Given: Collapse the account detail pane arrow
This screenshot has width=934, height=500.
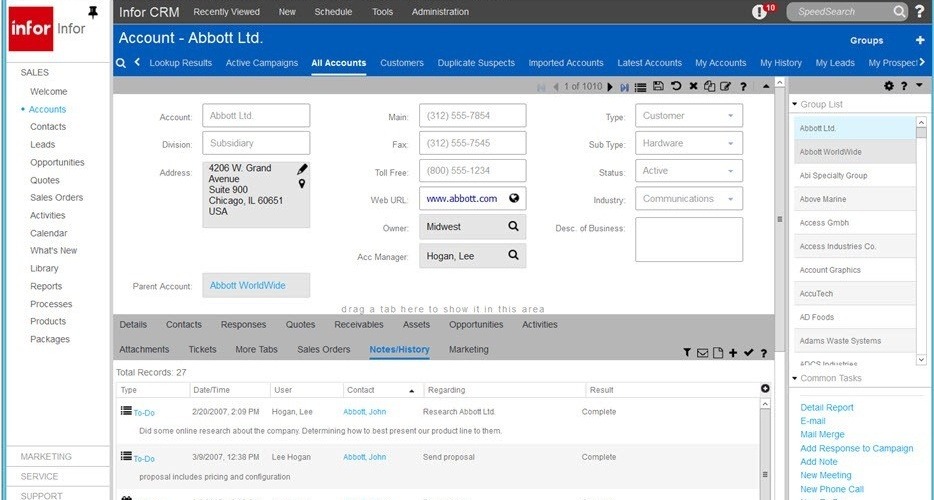Looking at the screenshot, I should (x=766, y=86).
